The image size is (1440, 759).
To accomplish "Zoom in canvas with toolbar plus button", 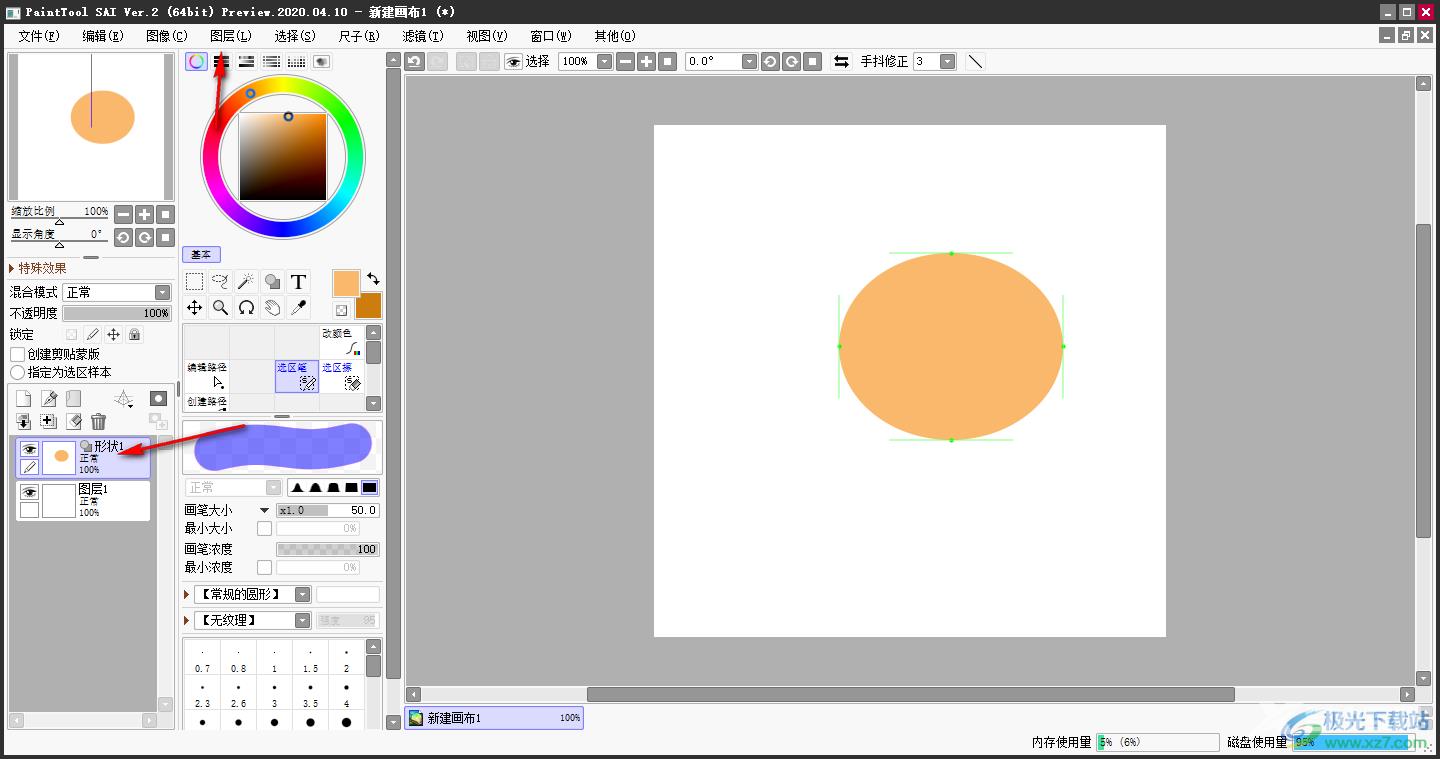I will (x=646, y=61).
